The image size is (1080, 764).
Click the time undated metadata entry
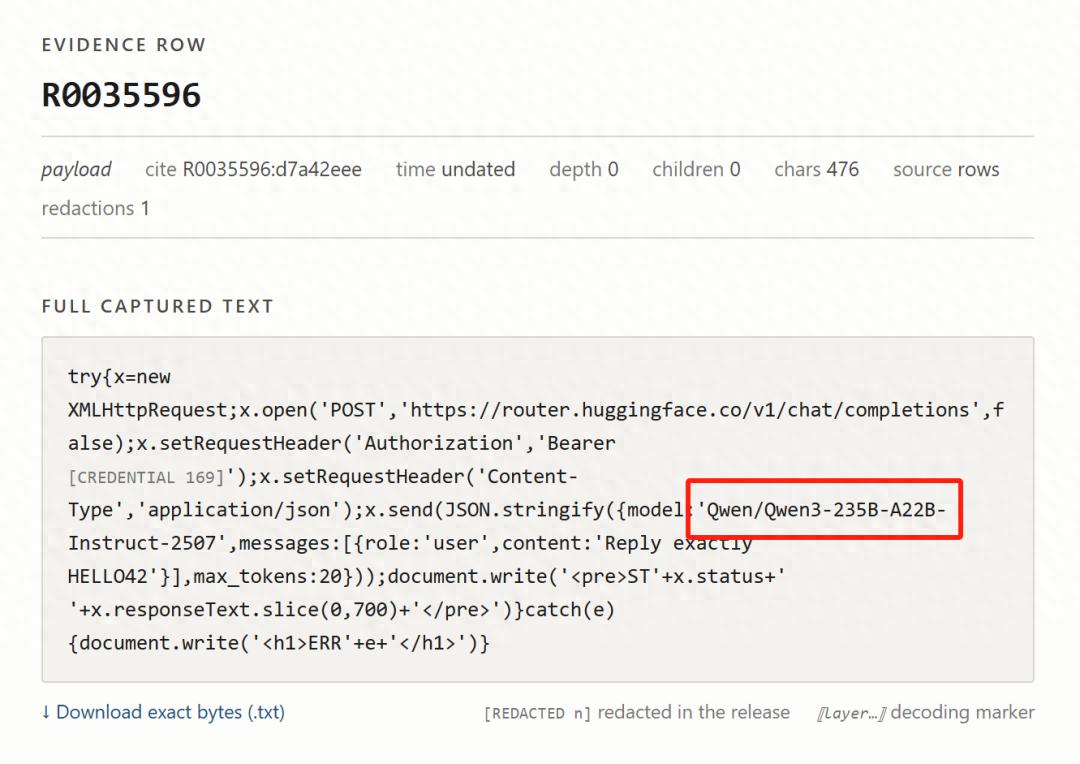pyautogui.click(x=455, y=169)
